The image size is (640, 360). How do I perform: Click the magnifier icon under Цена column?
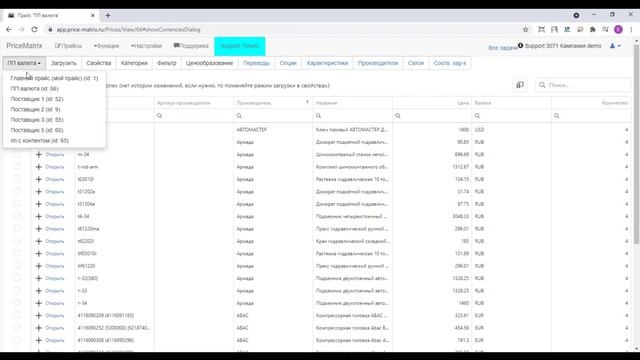pyautogui.click(x=398, y=116)
